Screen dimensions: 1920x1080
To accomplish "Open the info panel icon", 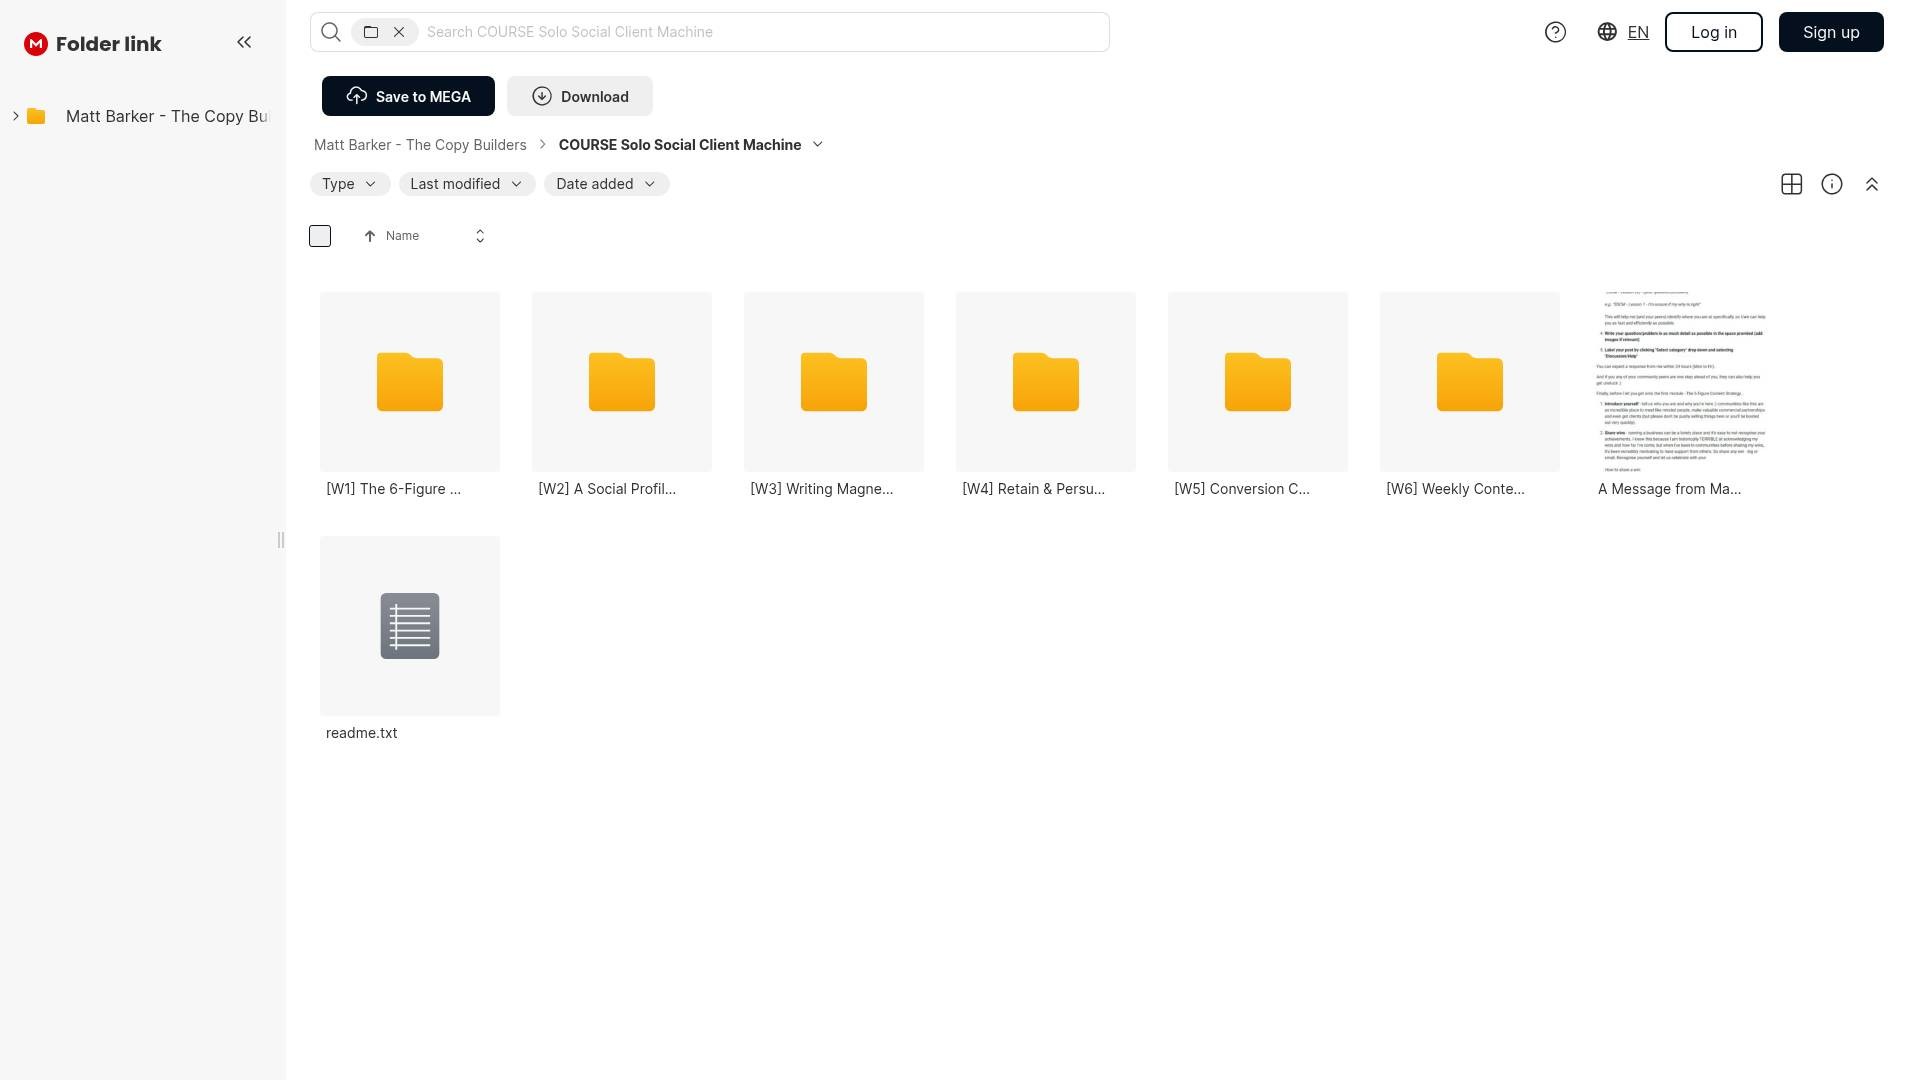I will click(1831, 184).
